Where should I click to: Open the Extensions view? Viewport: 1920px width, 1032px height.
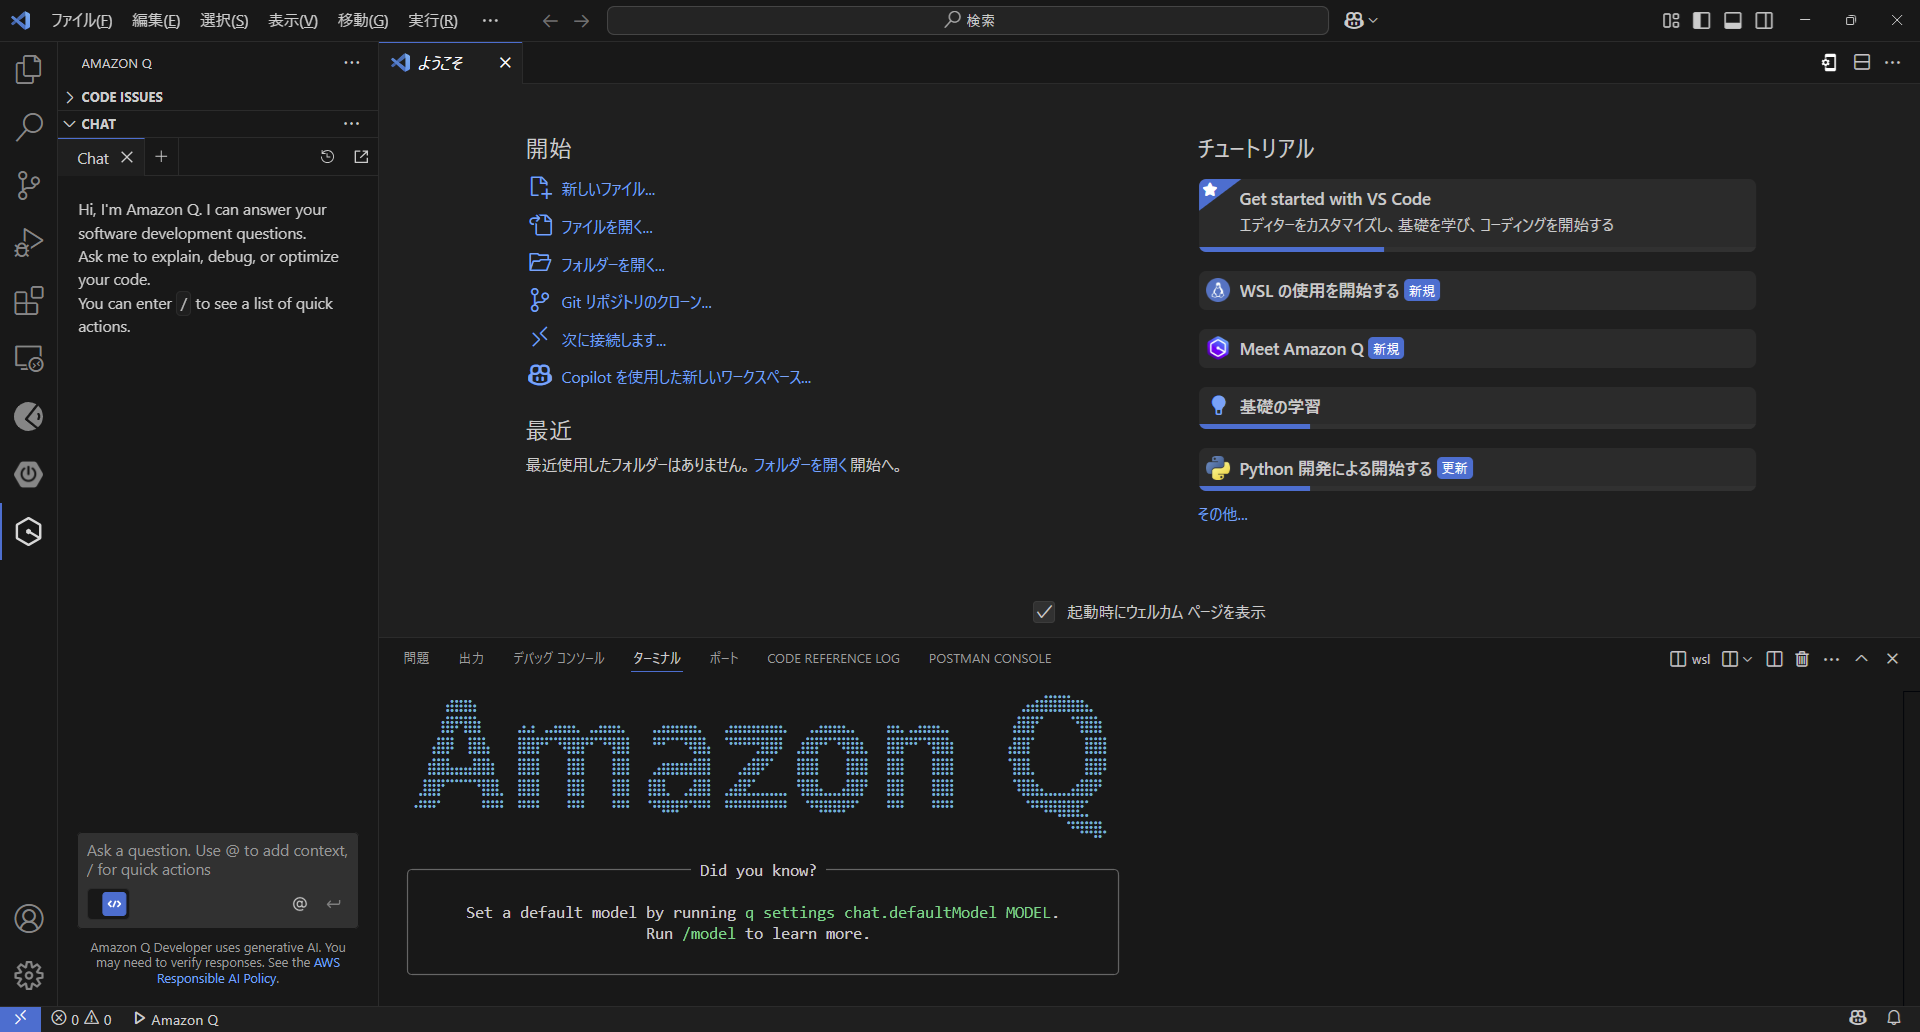coord(29,301)
